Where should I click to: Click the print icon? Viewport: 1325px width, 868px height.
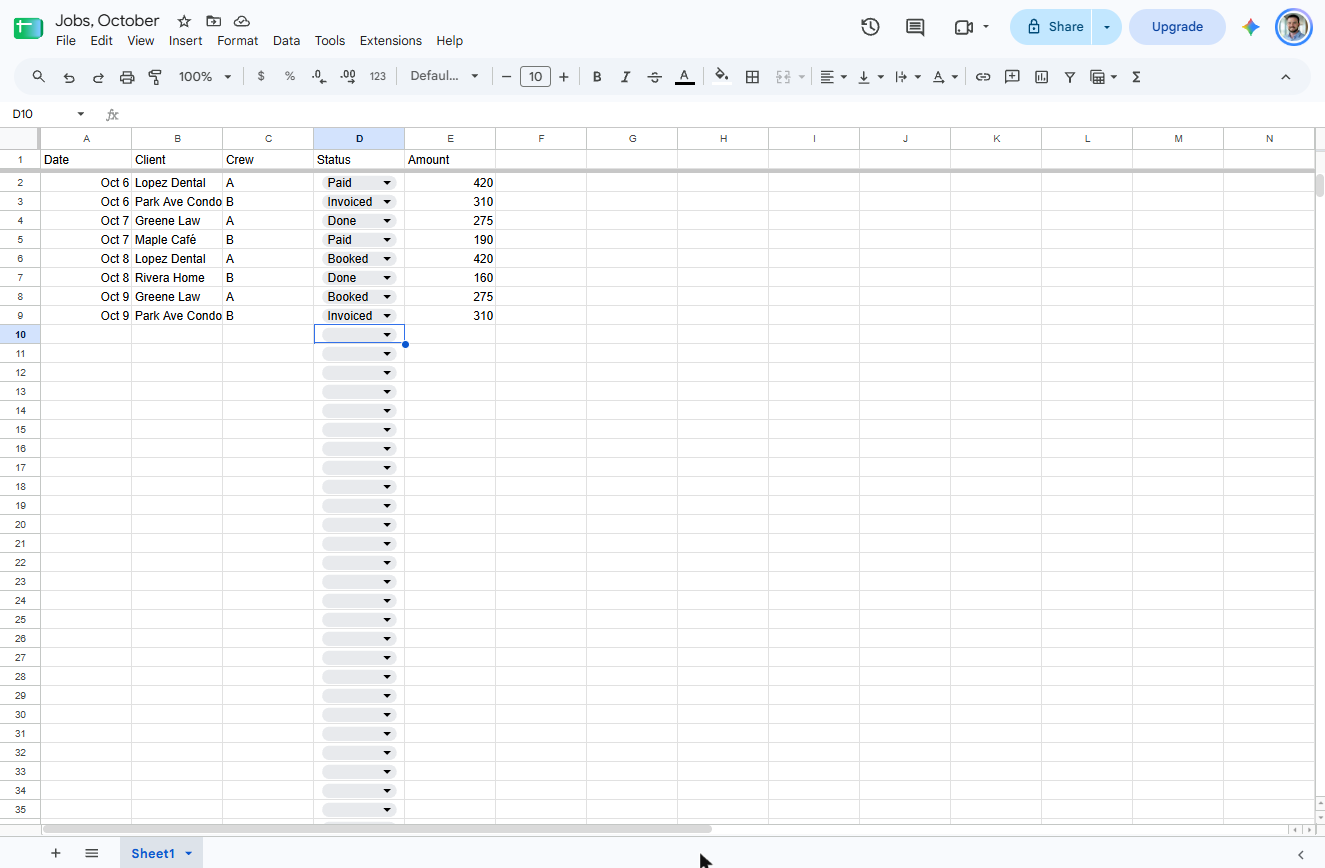click(x=127, y=77)
